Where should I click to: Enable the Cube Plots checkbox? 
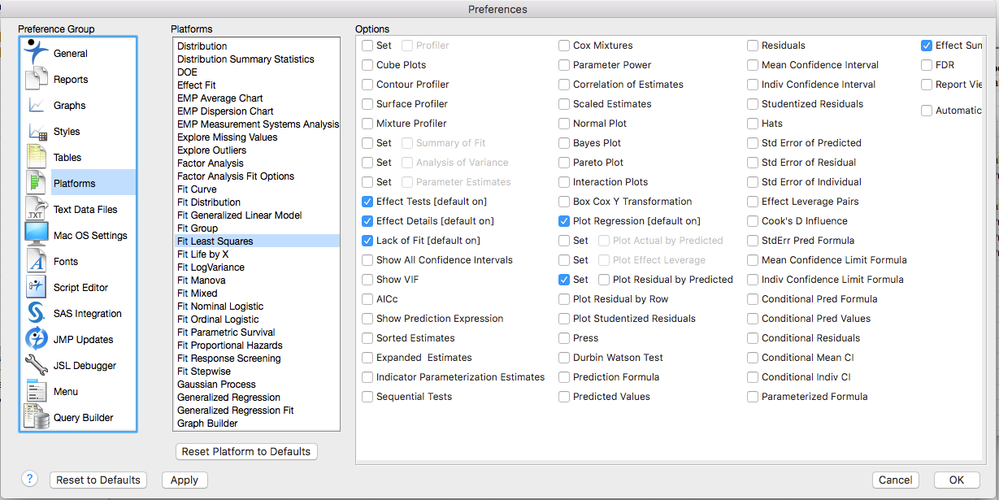(368, 65)
